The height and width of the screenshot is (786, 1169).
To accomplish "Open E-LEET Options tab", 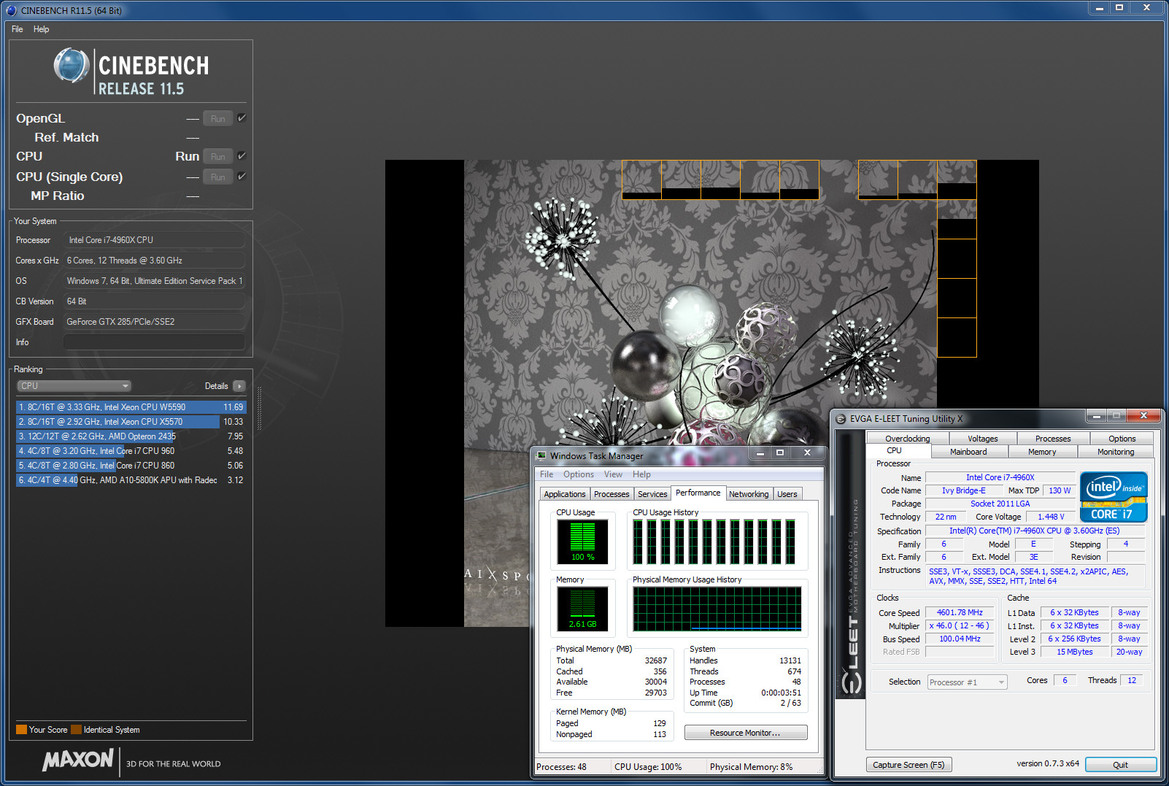I will point(1122,438).
